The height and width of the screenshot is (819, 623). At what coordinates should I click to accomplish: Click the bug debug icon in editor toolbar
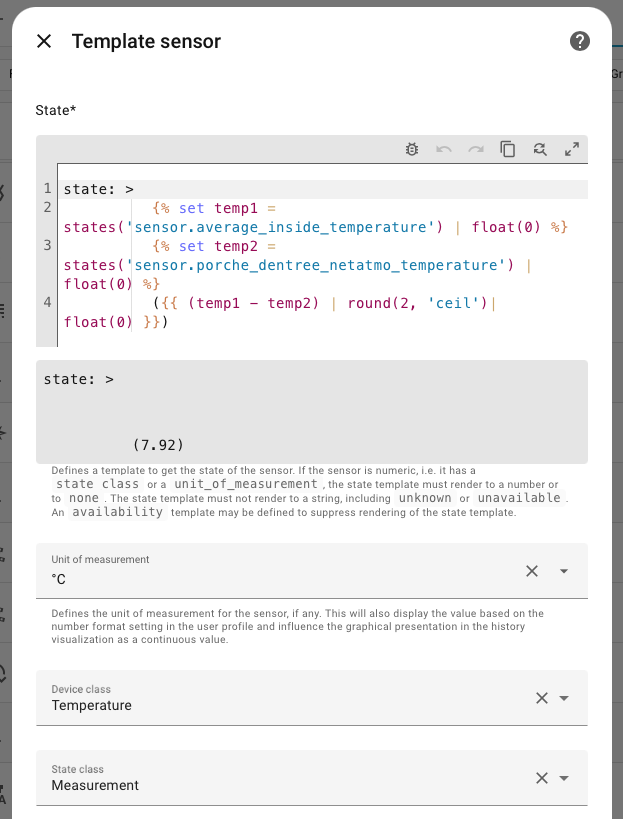point(412,149)
